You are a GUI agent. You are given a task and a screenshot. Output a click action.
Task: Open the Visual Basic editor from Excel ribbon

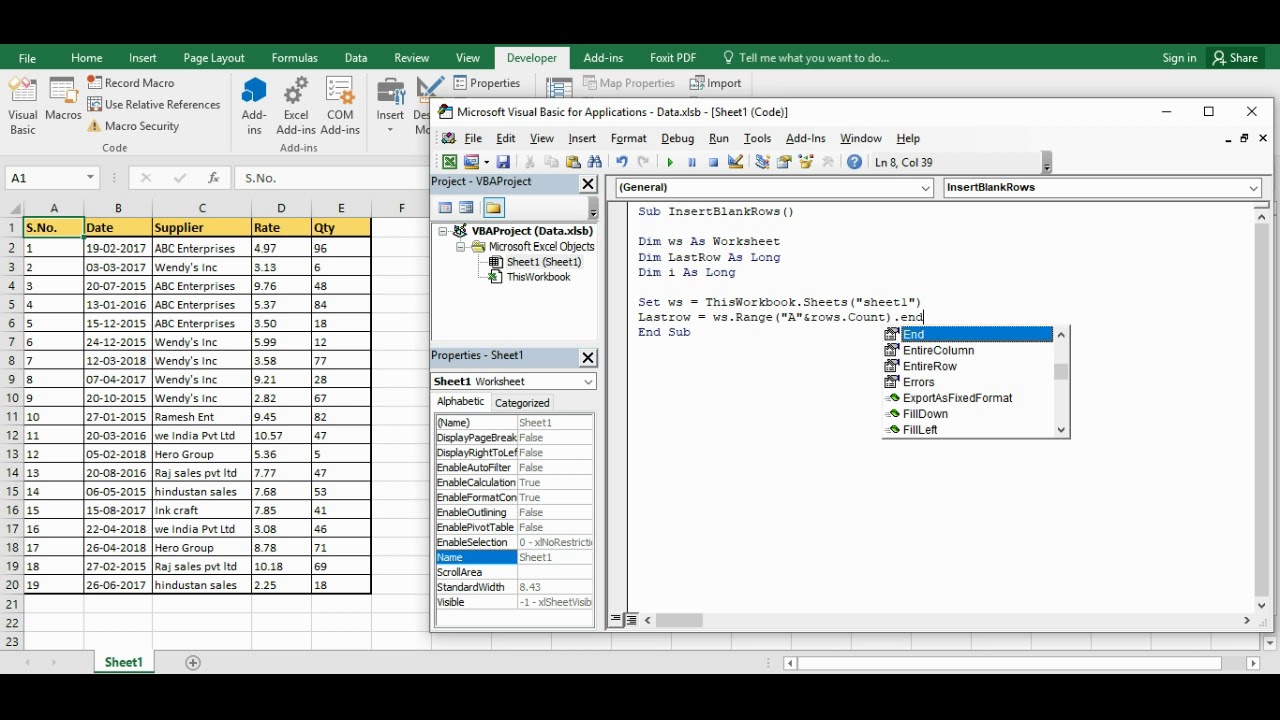23,106
